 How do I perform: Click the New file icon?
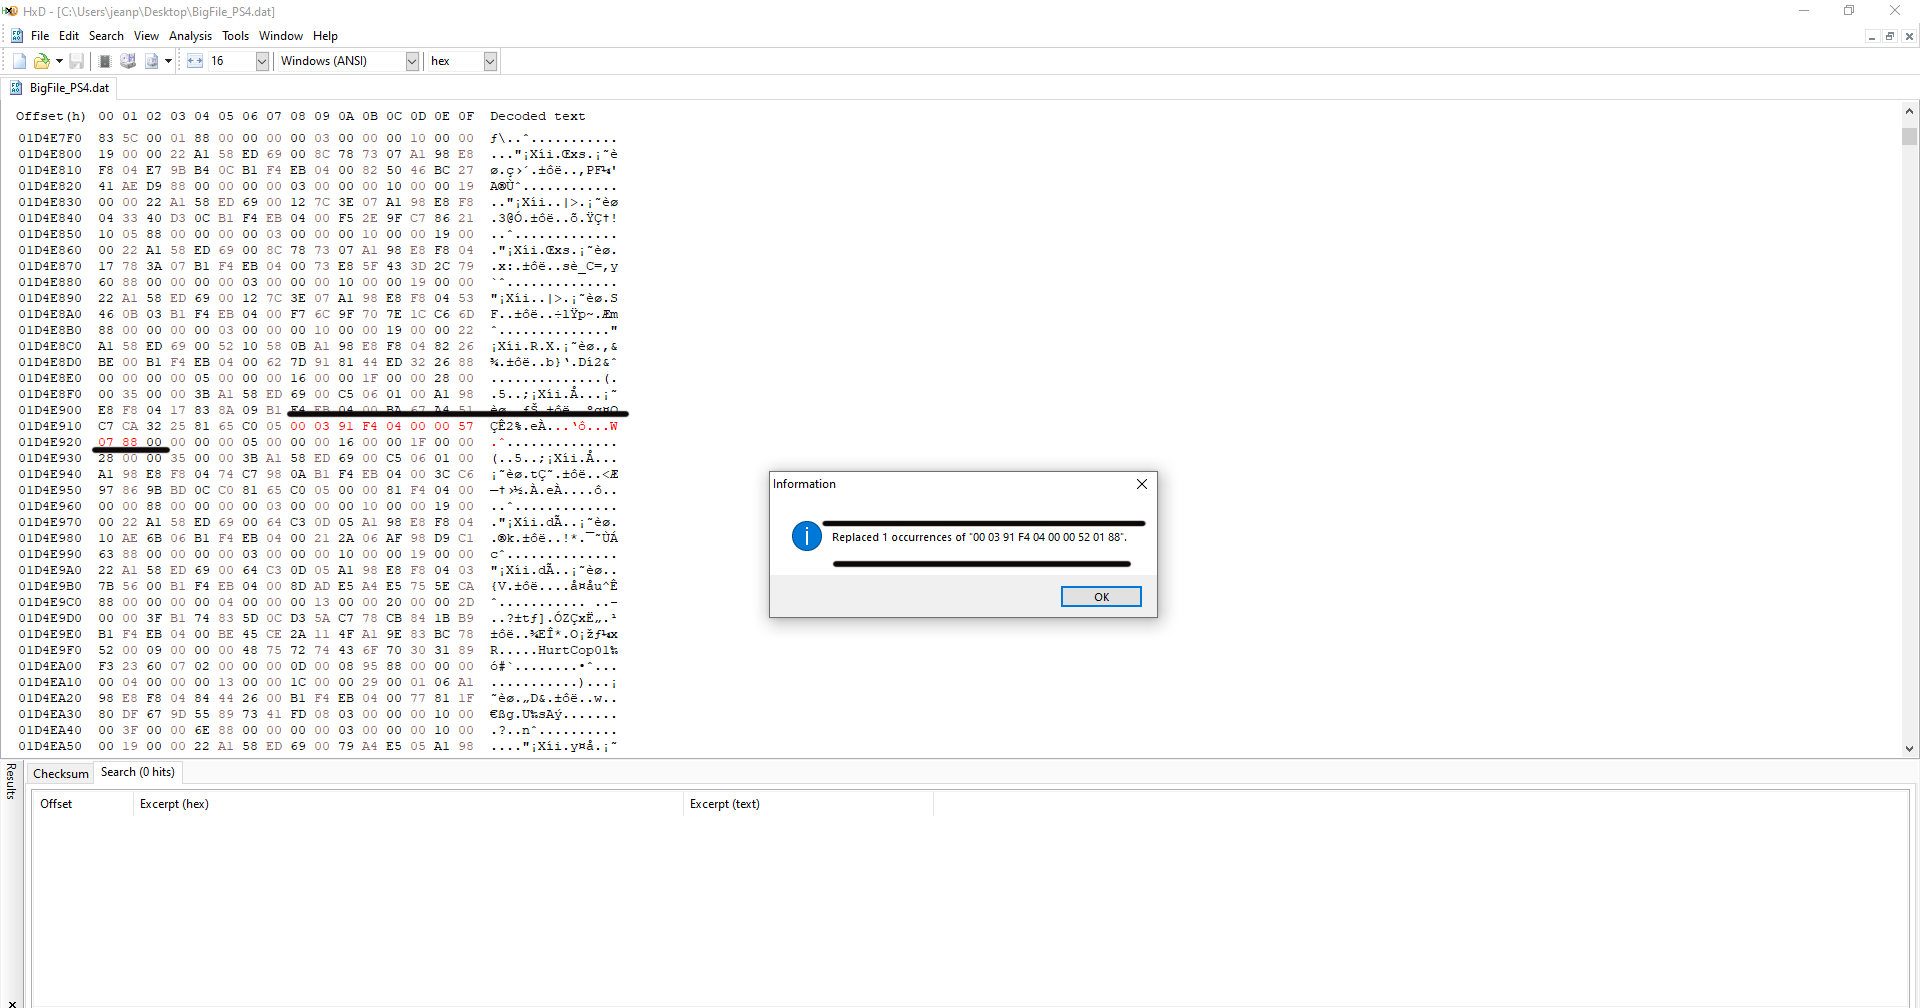click(20, 61)
